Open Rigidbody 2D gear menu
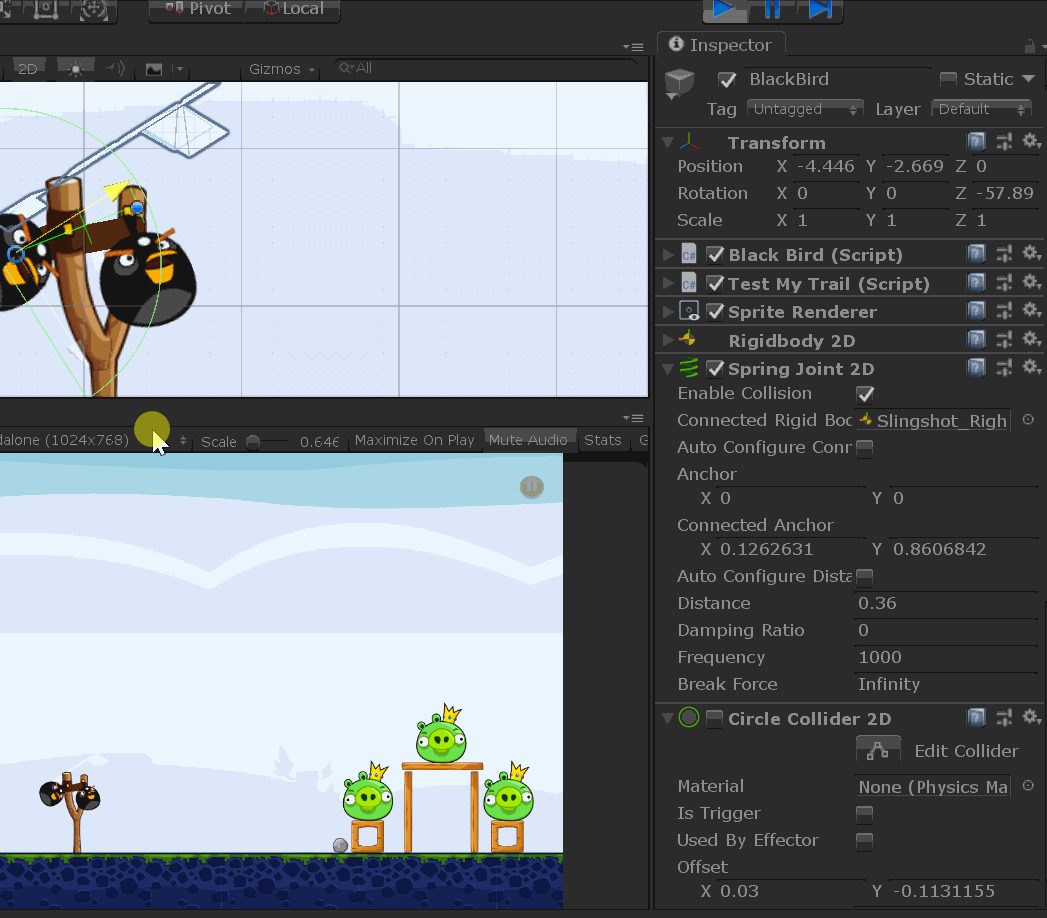 (x=1031, y=339)
